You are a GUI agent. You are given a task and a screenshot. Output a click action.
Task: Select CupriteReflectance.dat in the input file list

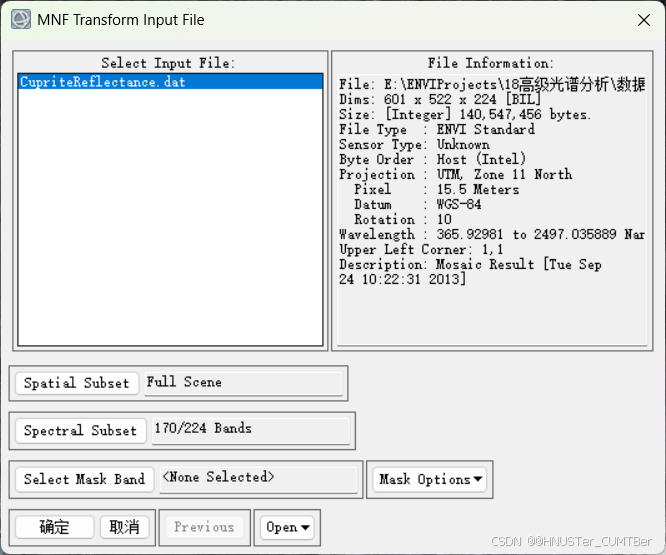[170, 82]
